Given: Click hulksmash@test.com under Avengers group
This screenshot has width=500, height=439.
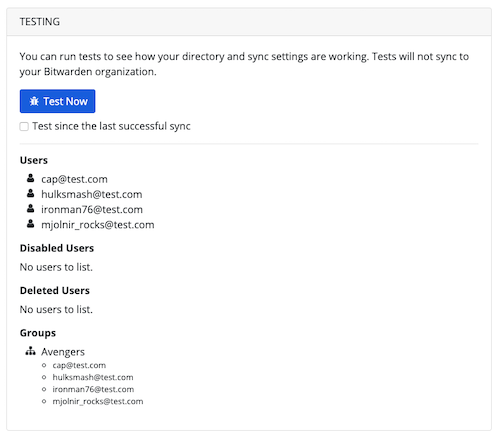Looking at the screenshot, I should point(93,377).
